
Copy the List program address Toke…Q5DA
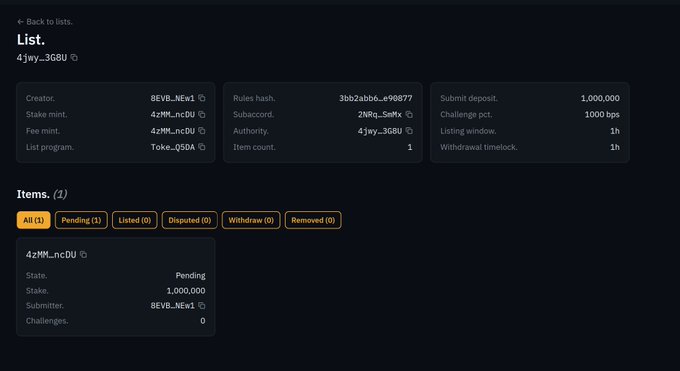(202, 147)
